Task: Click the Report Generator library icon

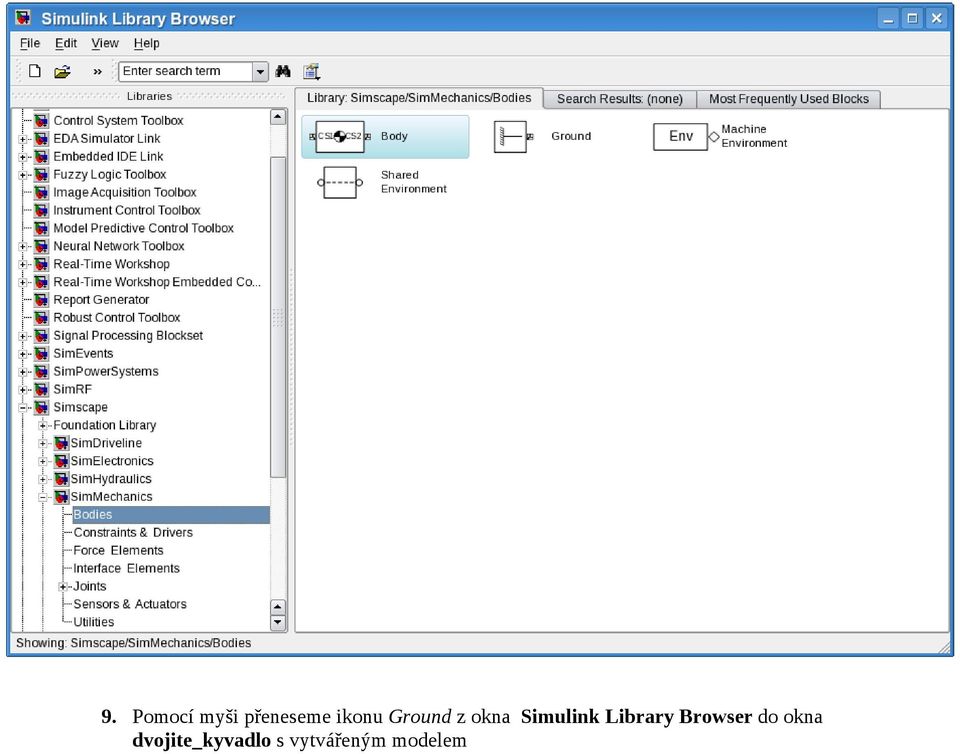Action: 41,299
